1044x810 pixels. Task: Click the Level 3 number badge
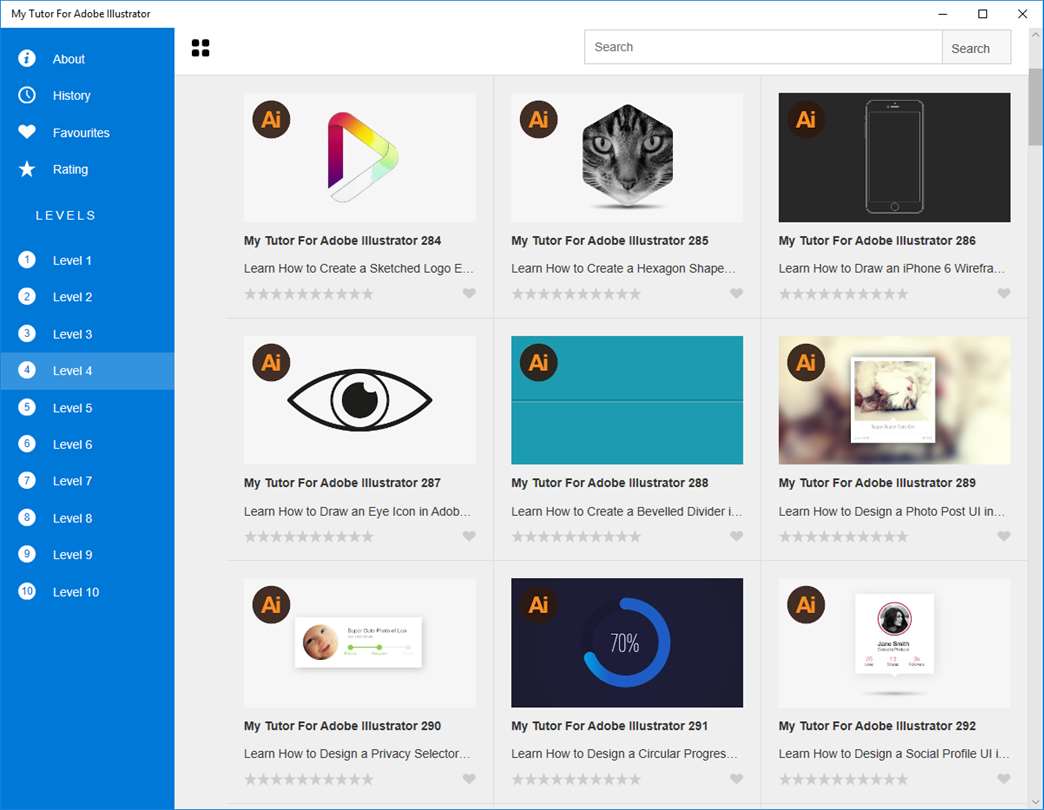pyautogui.click(x=27, y=333)
